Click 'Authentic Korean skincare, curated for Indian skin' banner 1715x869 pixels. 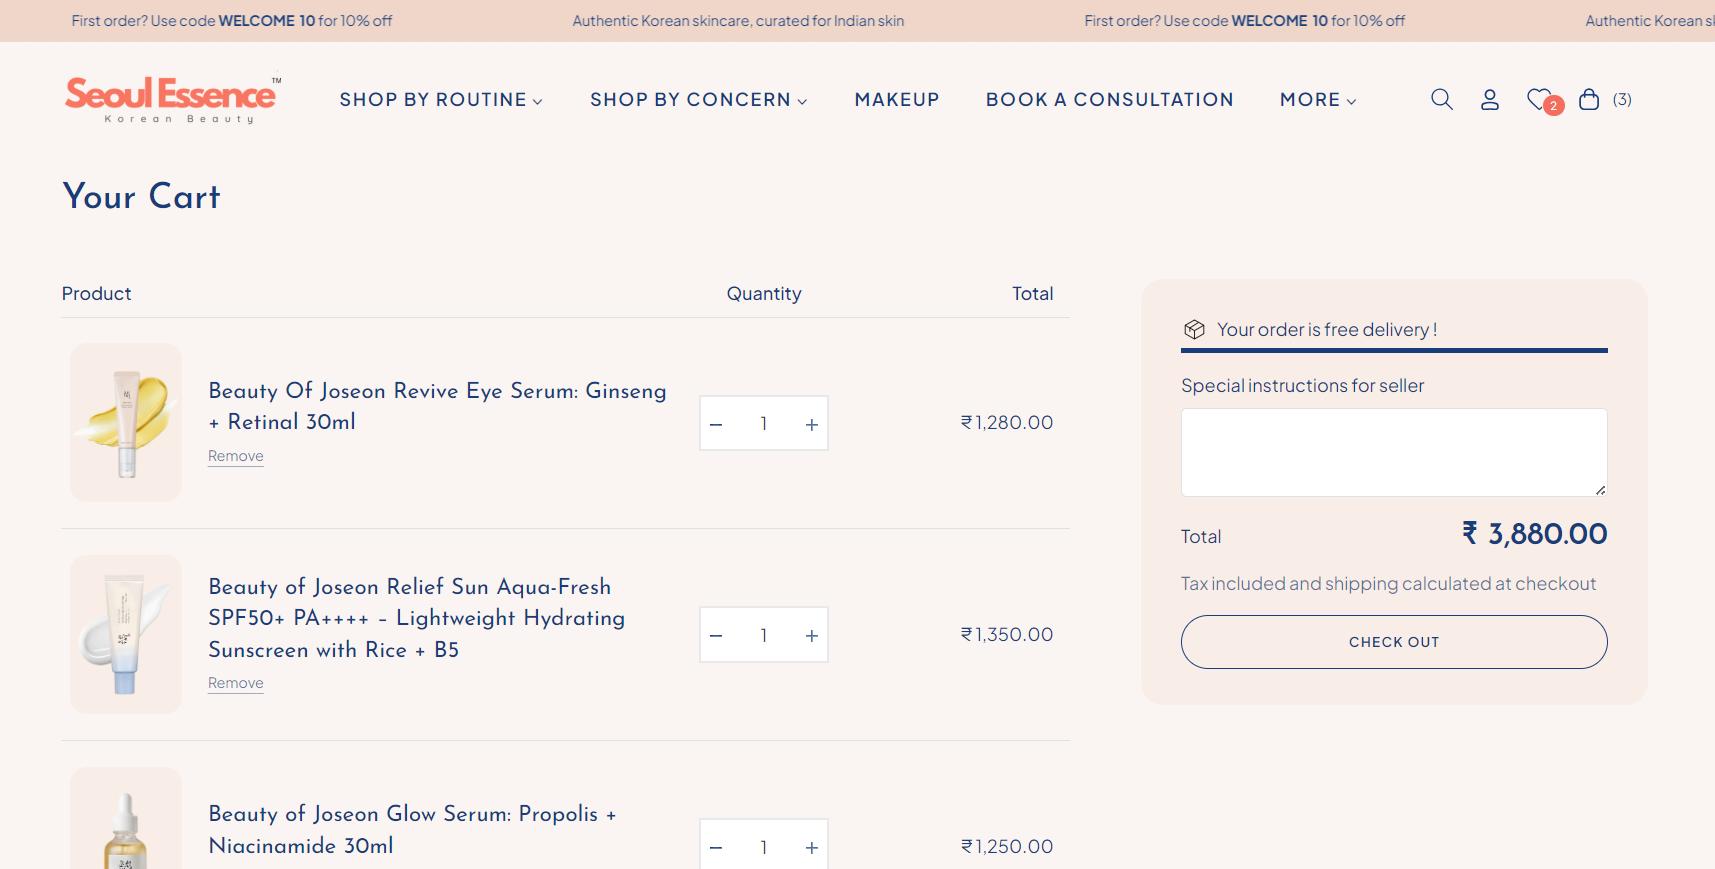point(738,21)
